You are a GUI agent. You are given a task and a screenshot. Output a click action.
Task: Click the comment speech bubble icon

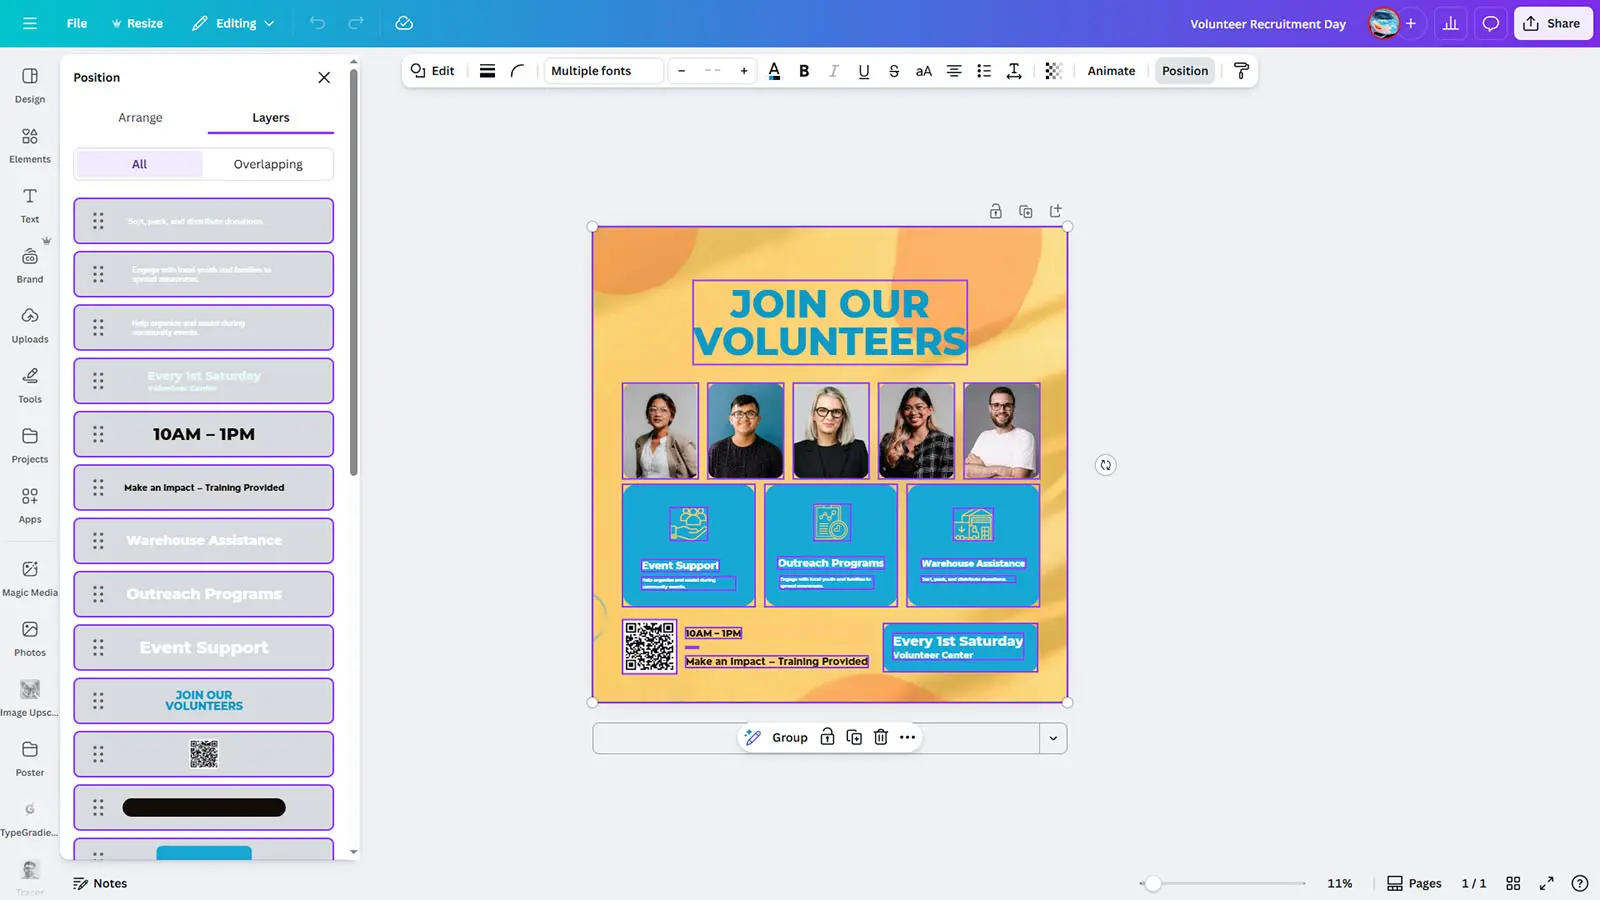[1490, 23]
